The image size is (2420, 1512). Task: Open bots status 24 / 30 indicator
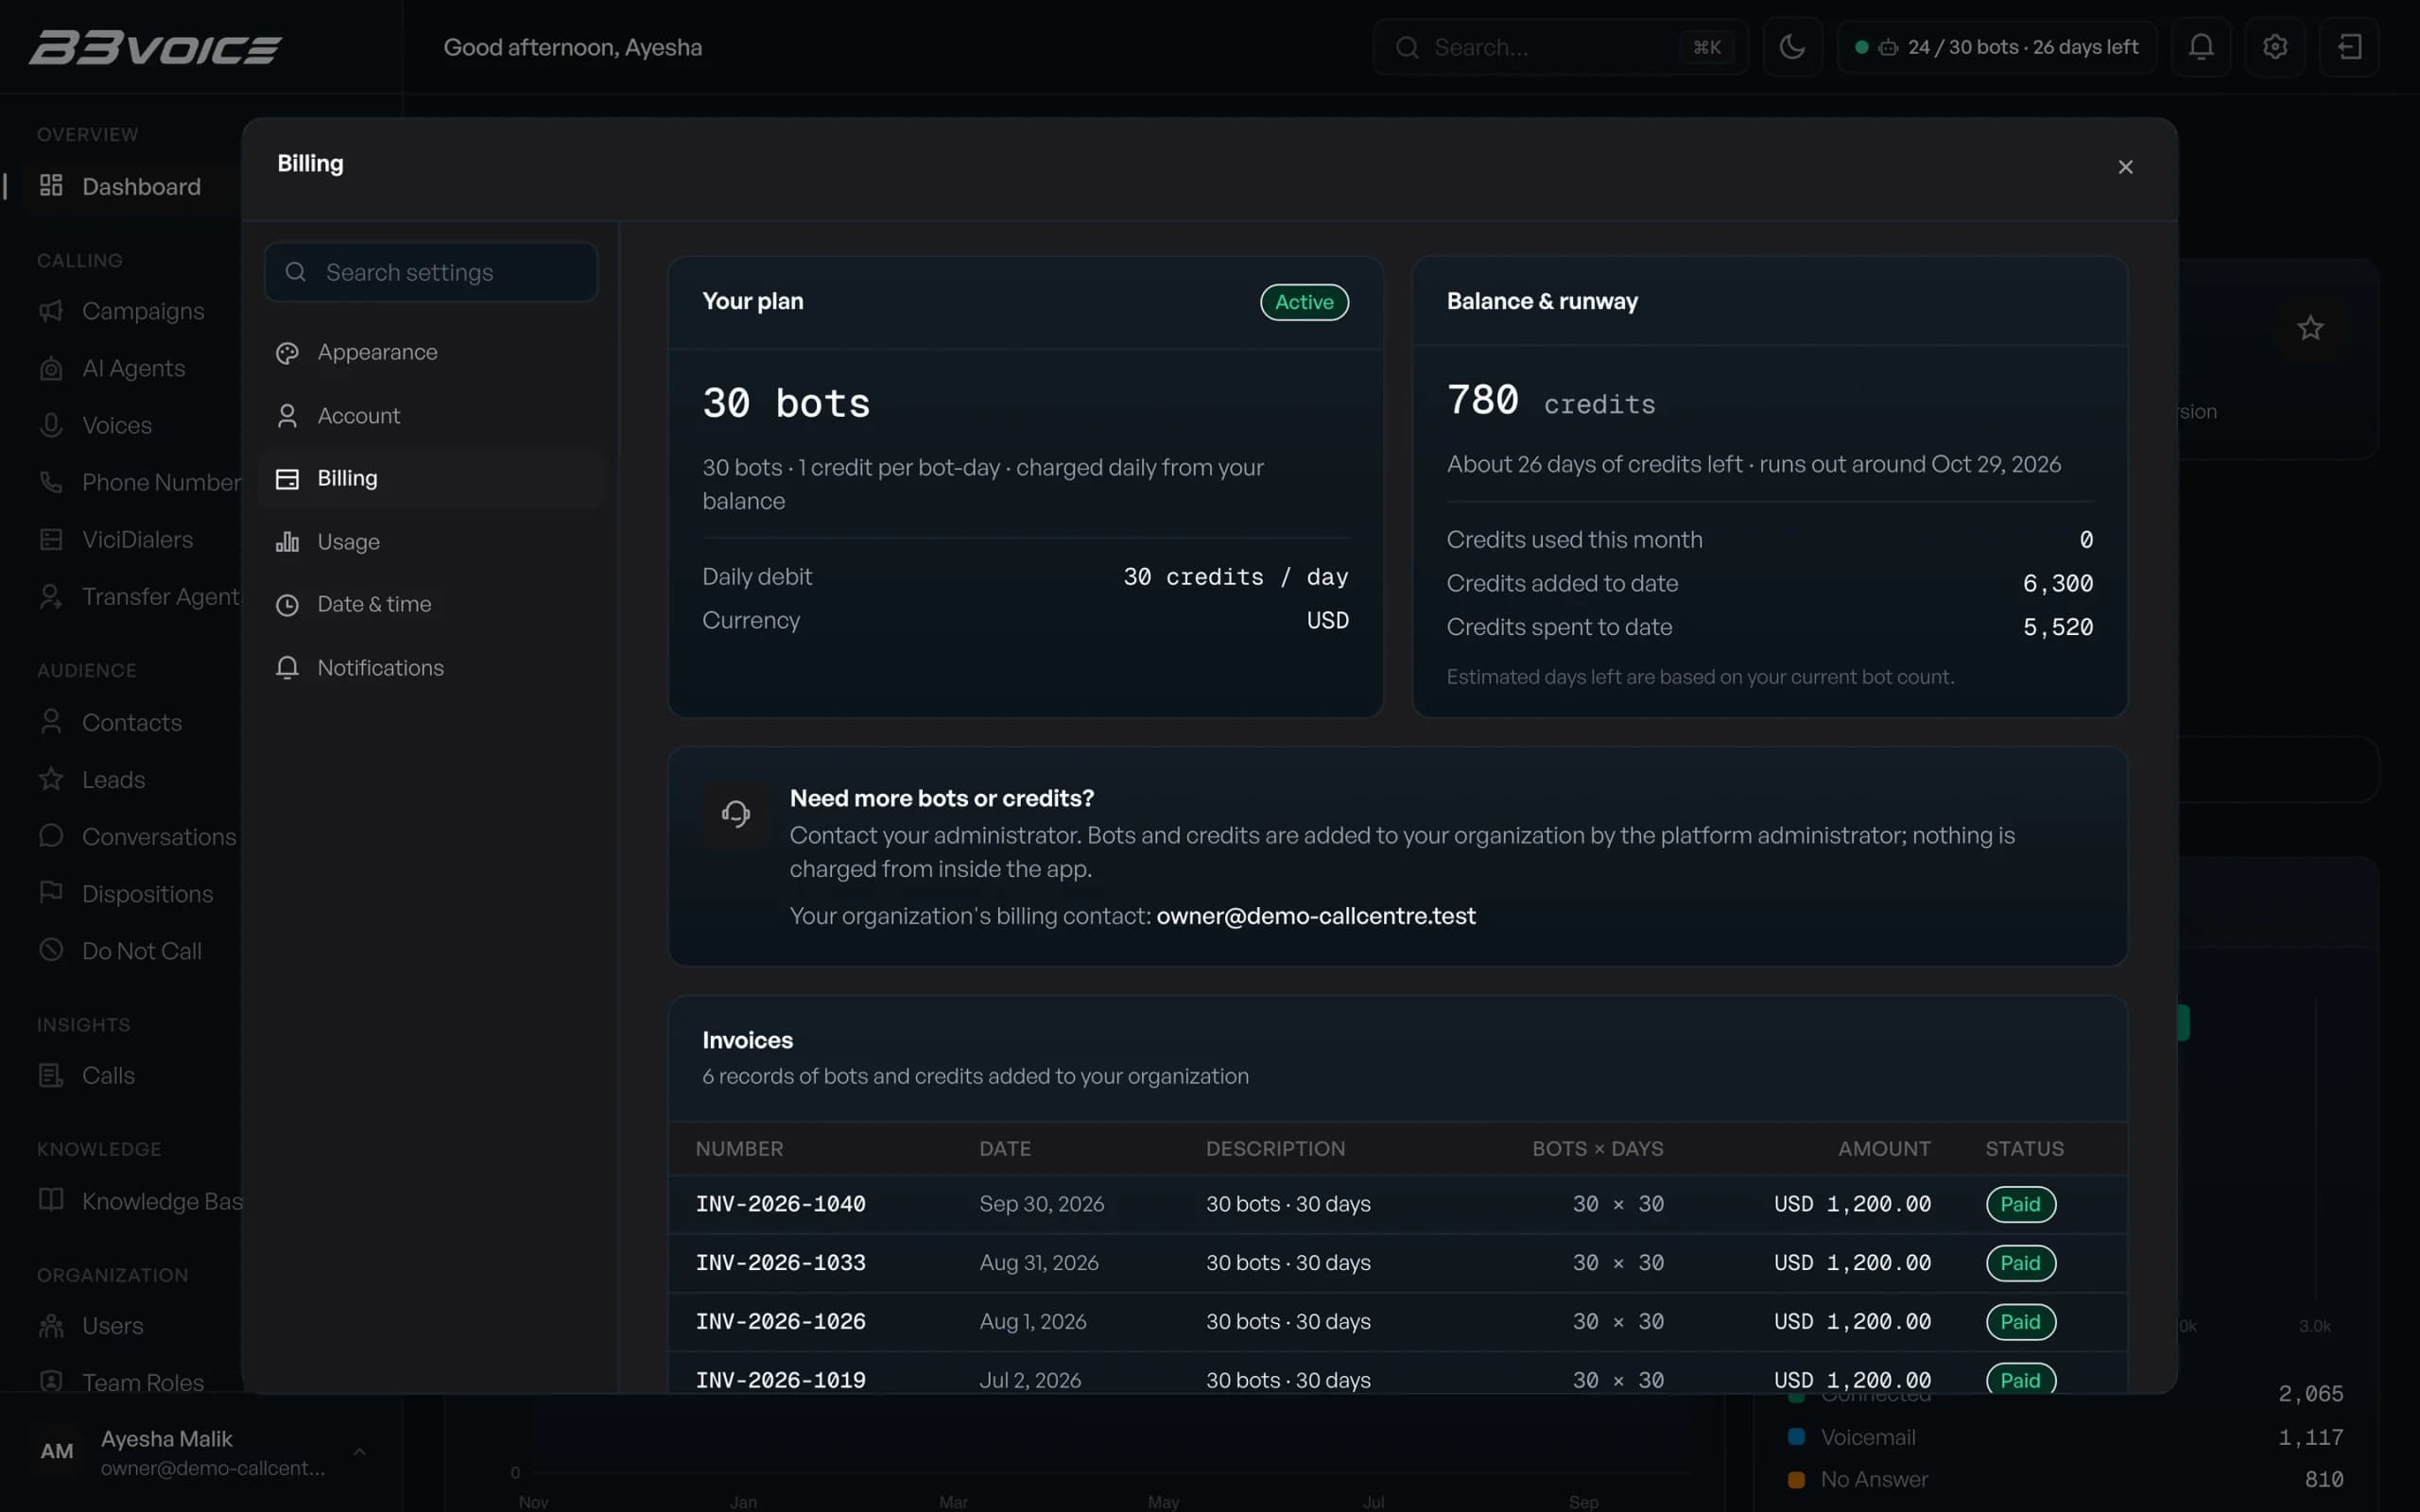point(1997,47)
